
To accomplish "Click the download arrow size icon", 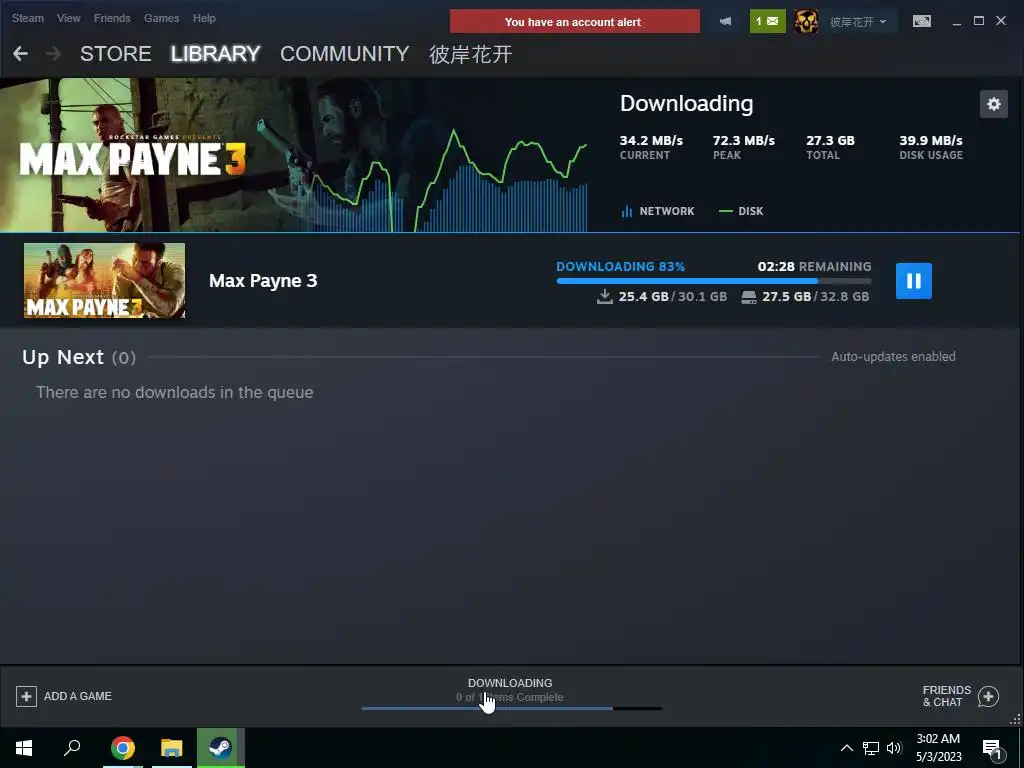I will pyautogui.click(x=605, y=296).
